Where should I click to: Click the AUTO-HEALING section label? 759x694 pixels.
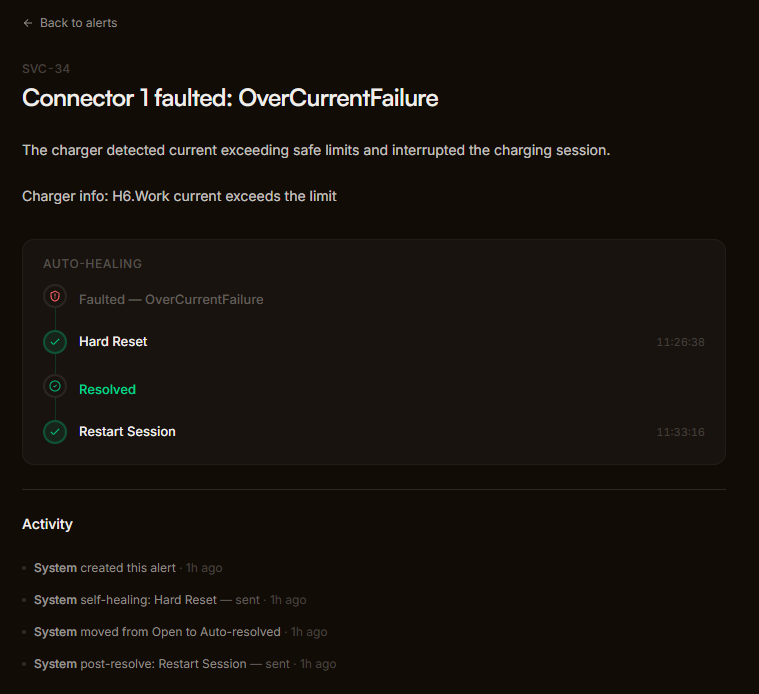tap(92, 264)
